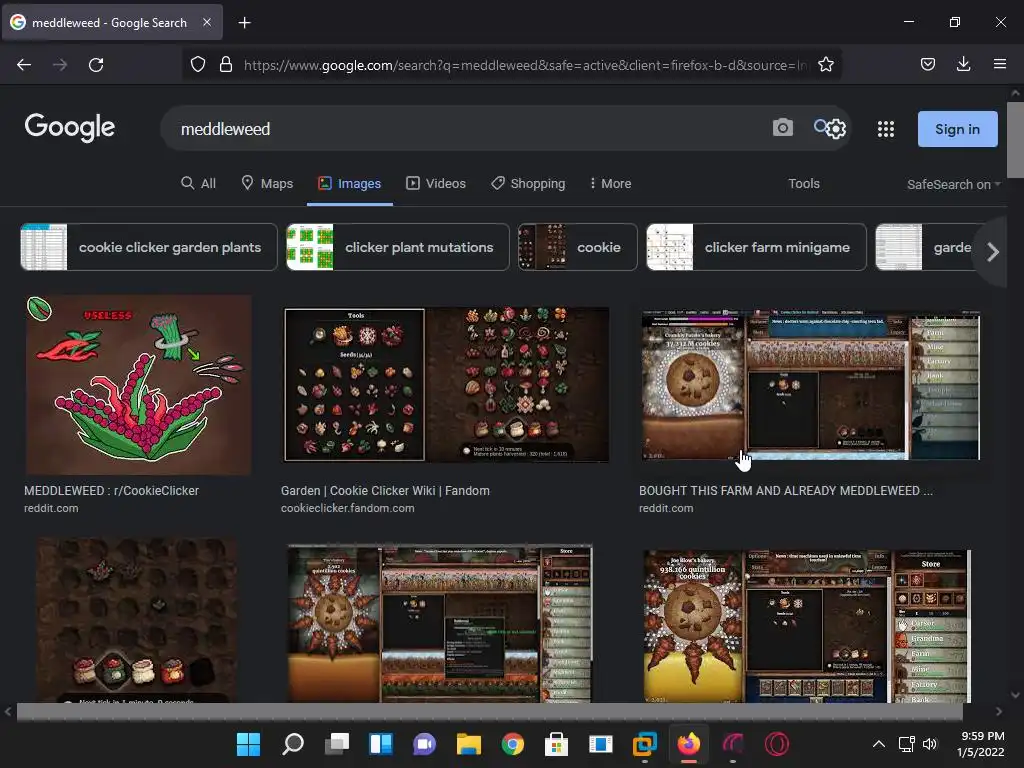Expand the More search categories menu
The height and width of the screenshot is (768, 1024).
click(x=610, y=184)
